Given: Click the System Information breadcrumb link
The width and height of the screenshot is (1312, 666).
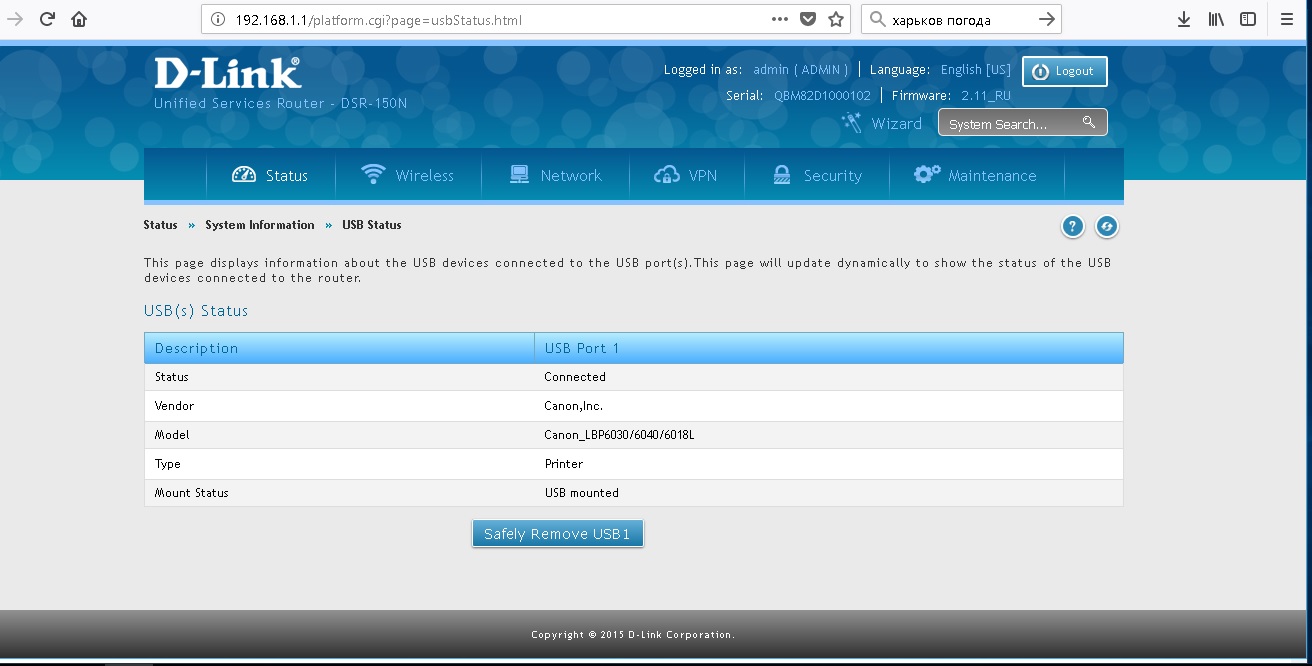Looking at the screenshot, I should pyautogui.click(x=260, y=225).
